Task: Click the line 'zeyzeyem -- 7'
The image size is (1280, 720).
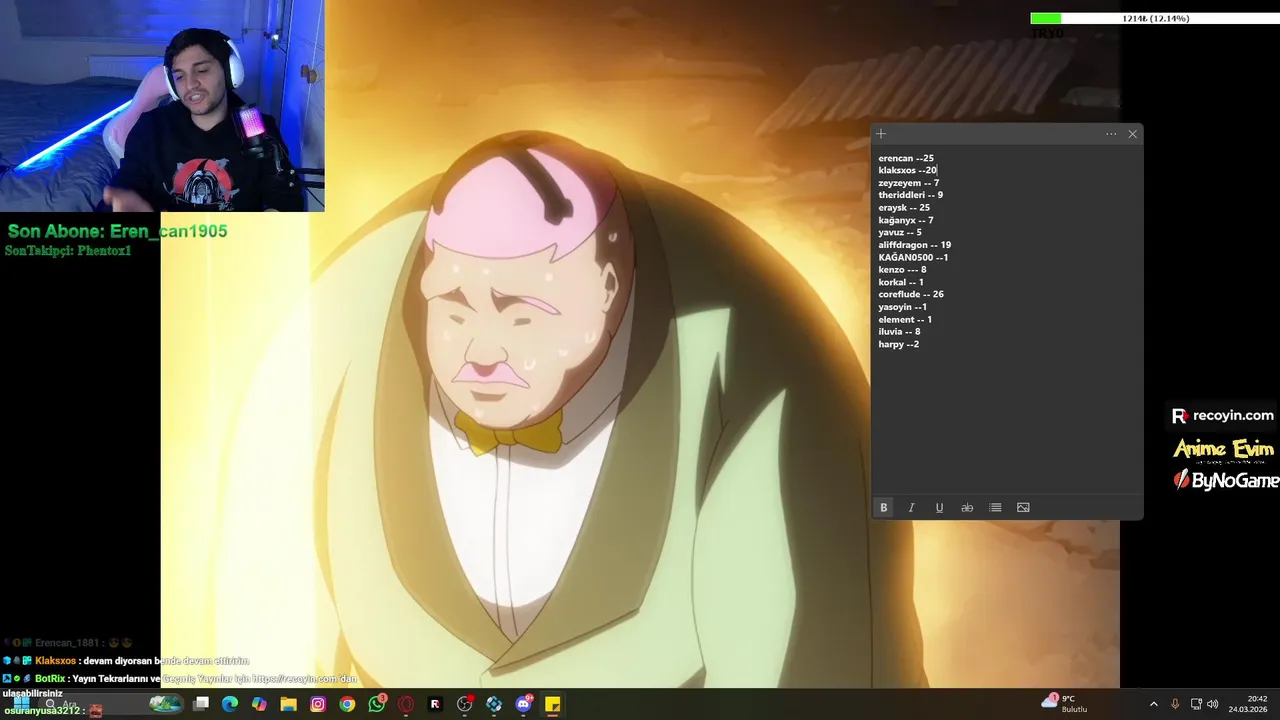Action: coord(909,183)
